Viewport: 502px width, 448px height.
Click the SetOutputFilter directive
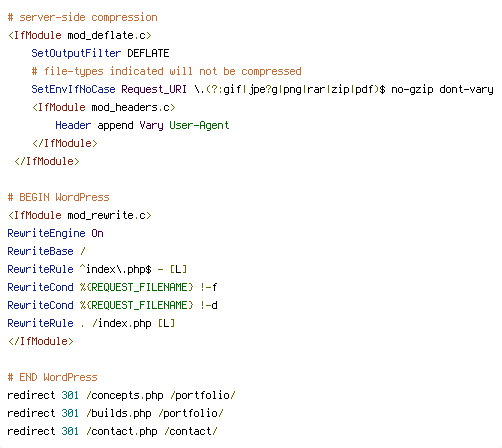(76, 53)
